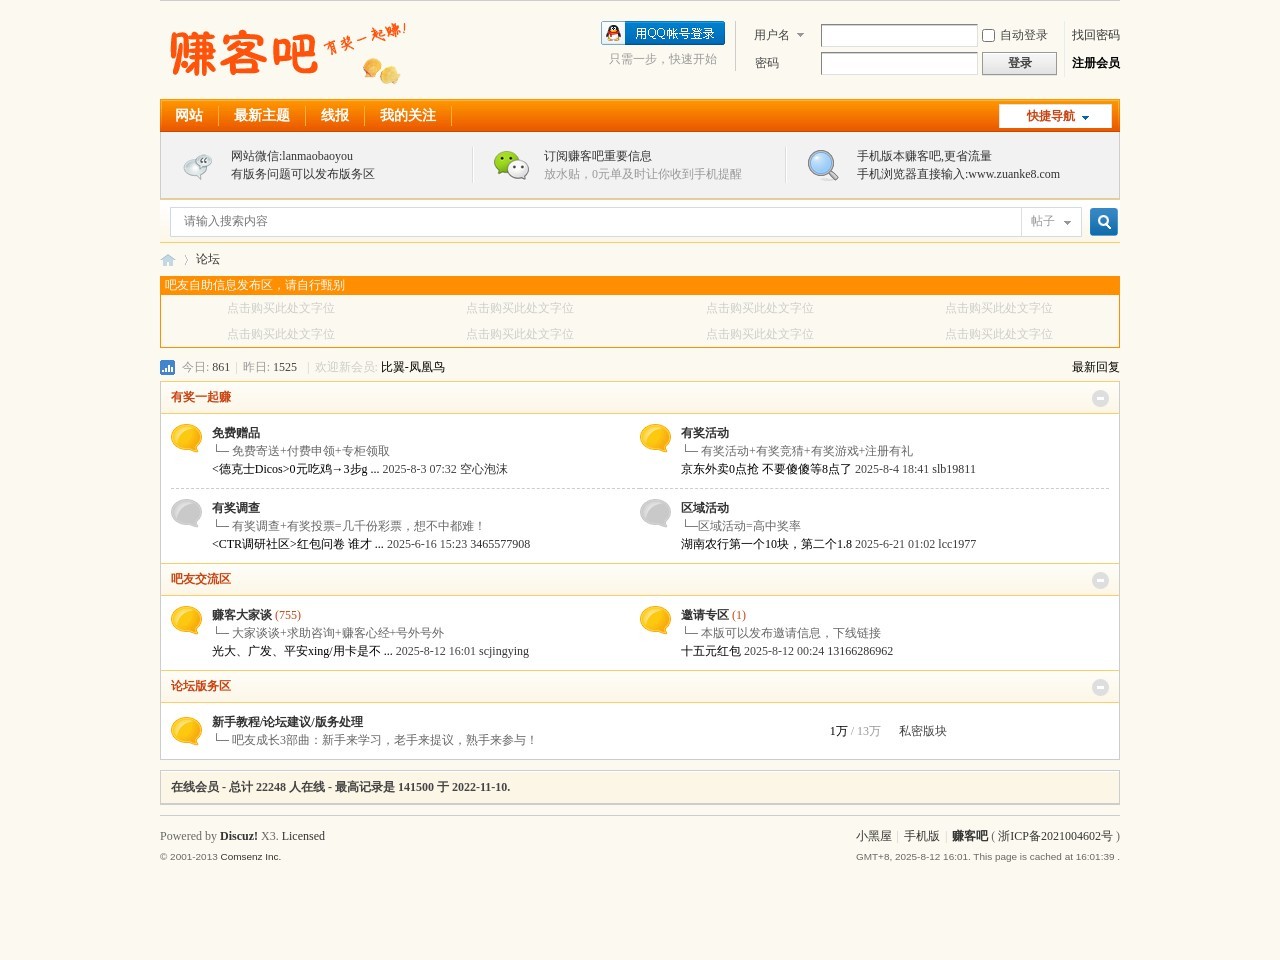The height and width of the screenshot is (960, 1280).
Task: Open the 快捷导航 dropdown
Action: point(1055,116)
